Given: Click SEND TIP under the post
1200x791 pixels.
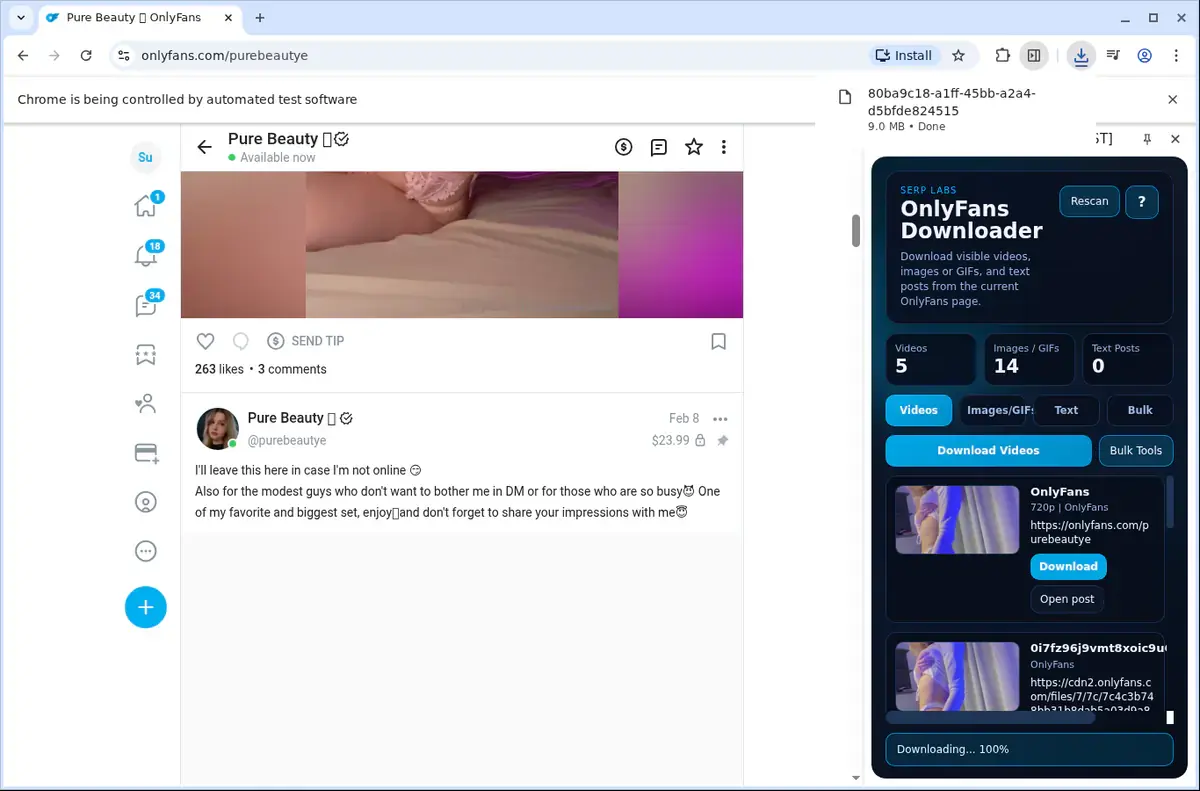Looking at the screenshot, I should pyautogui.click(x=306, y=341).
